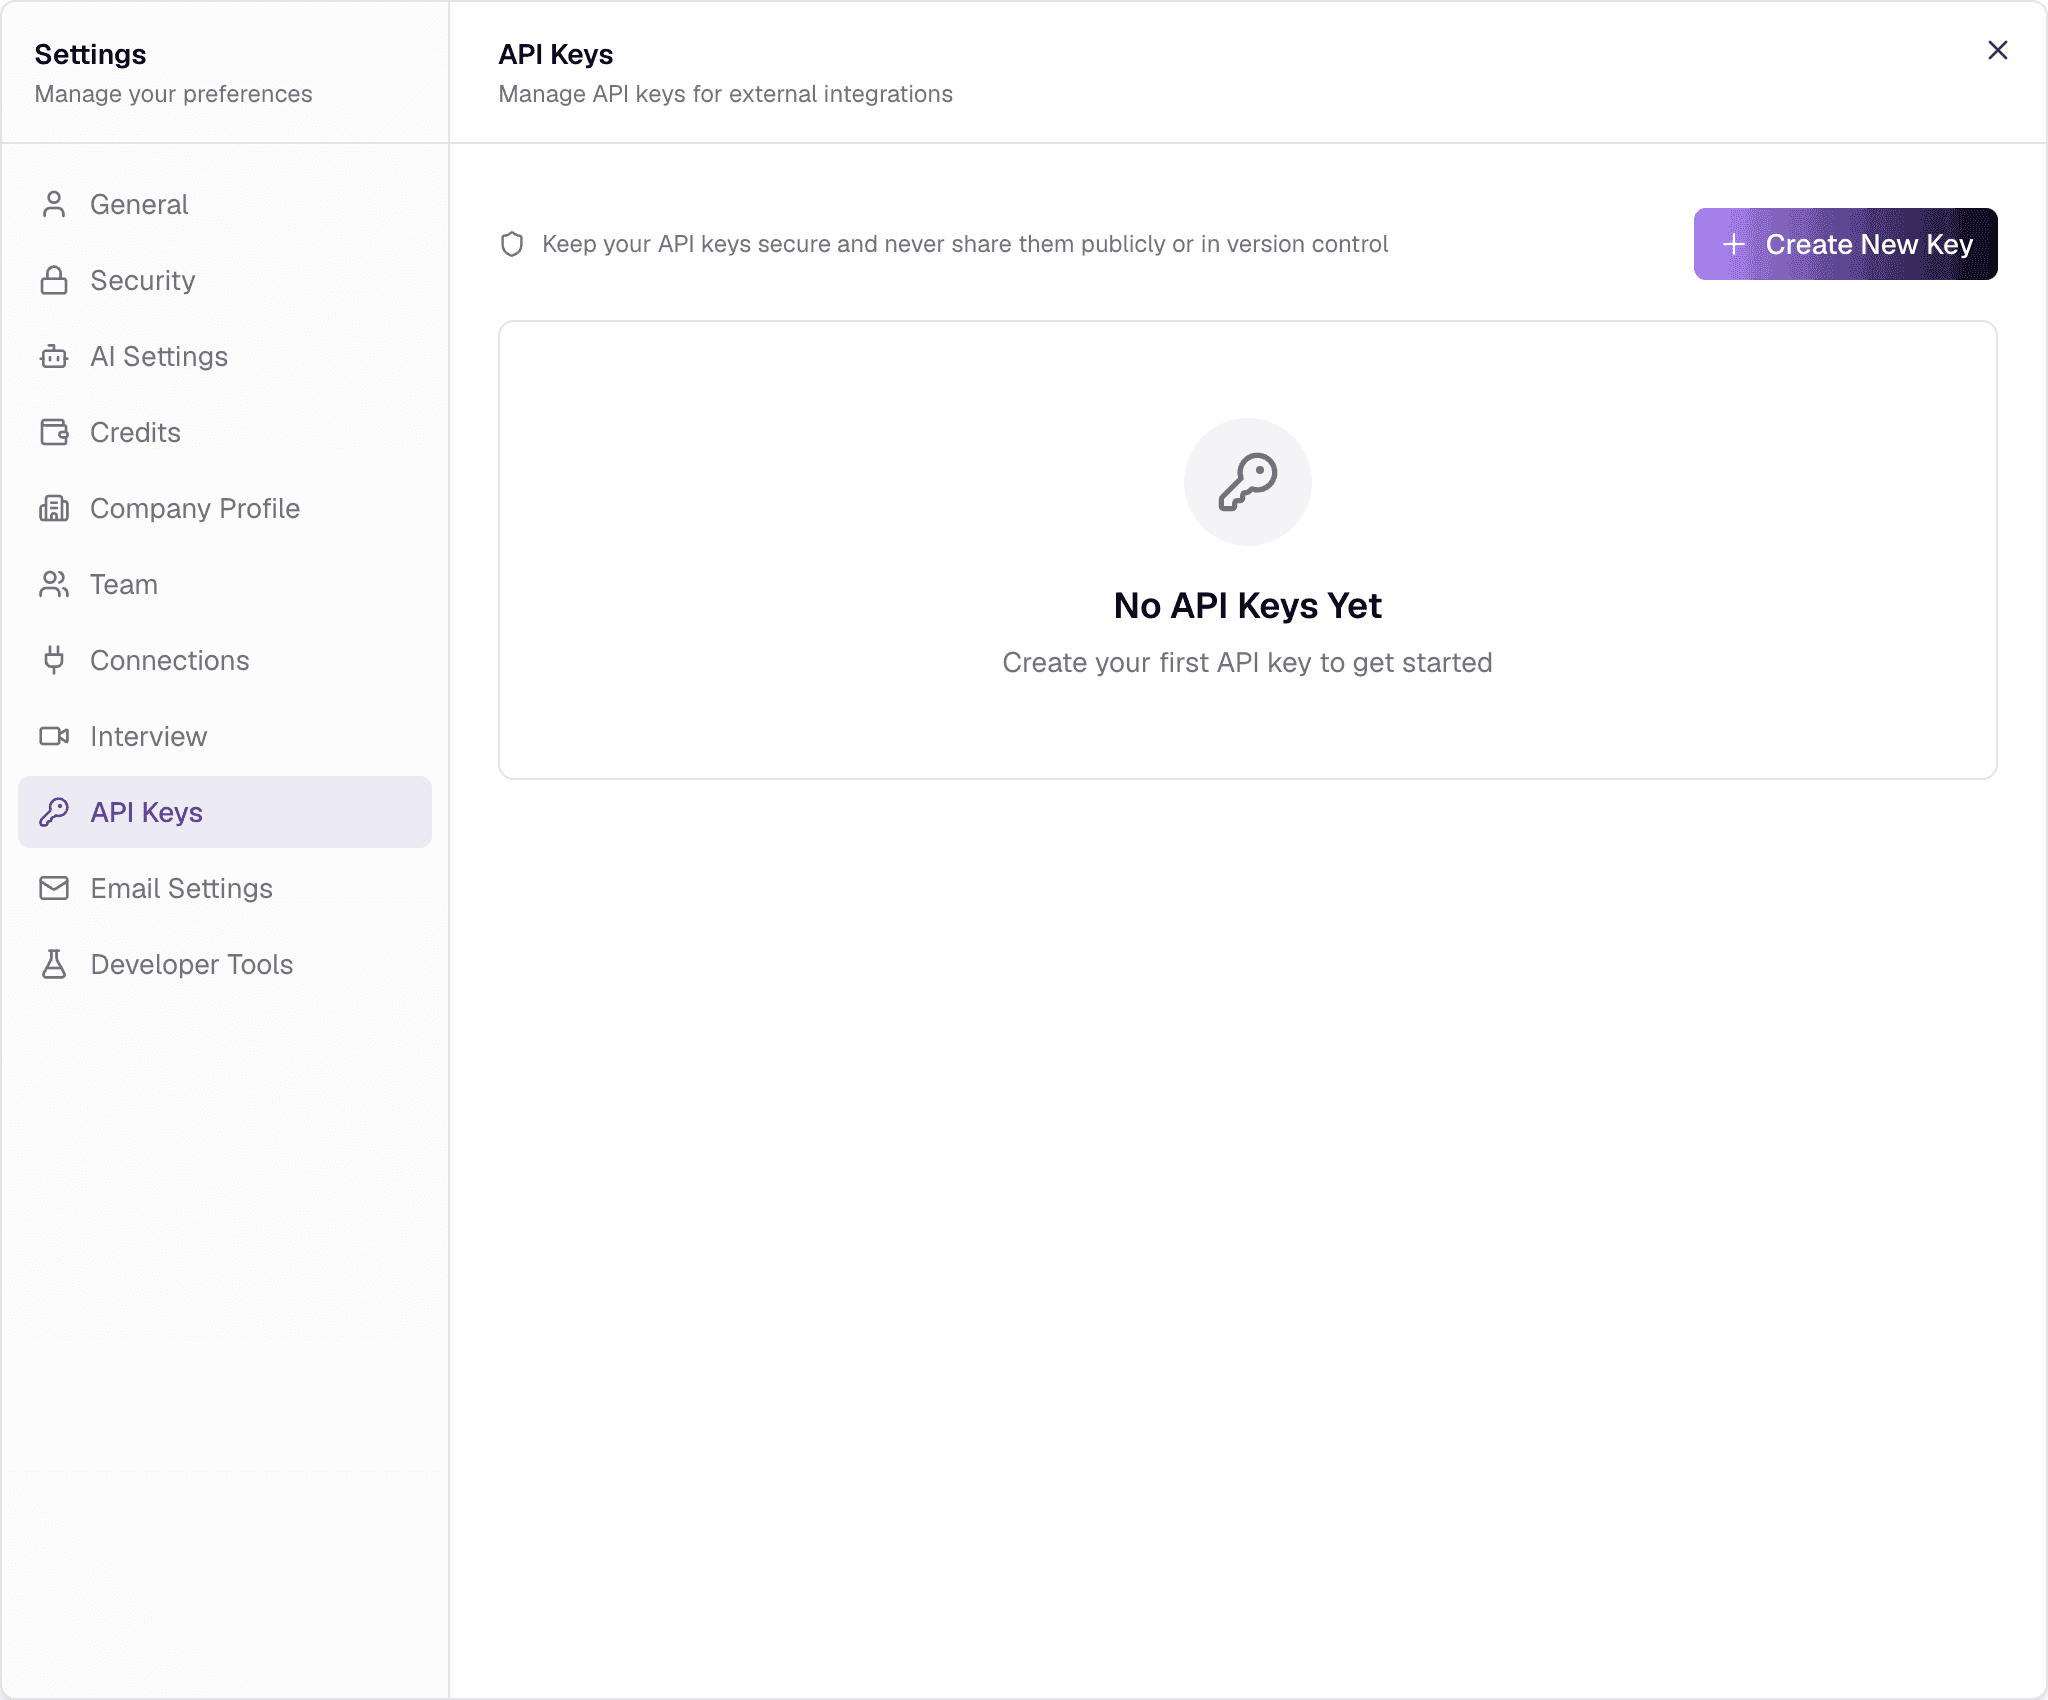Image resolution: width=2048 pixels, height=1700 pixels.
Task: Click 'Create your first API key to get started'
Action: (1248, 663)
